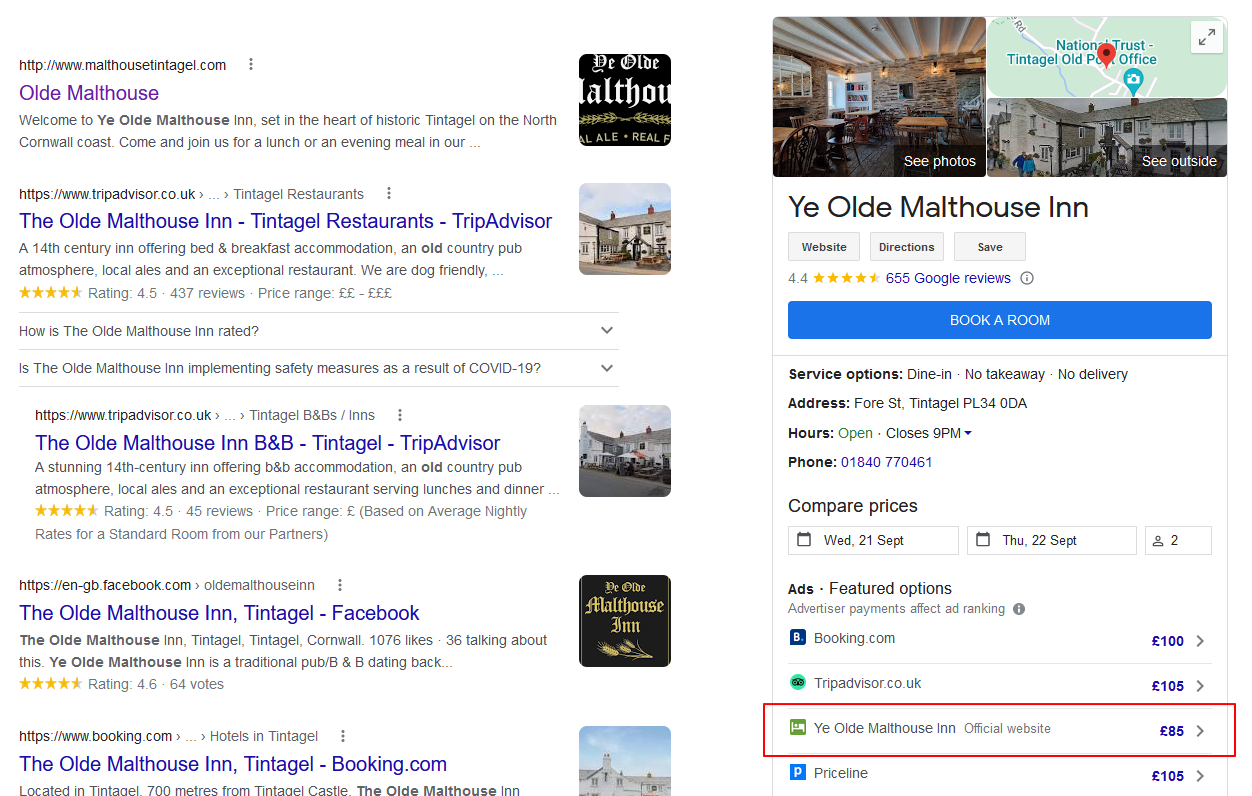Open Booking.com £100 price chevron
The width and height of the screenshot is (1252, 796).
click(1201, 641)
